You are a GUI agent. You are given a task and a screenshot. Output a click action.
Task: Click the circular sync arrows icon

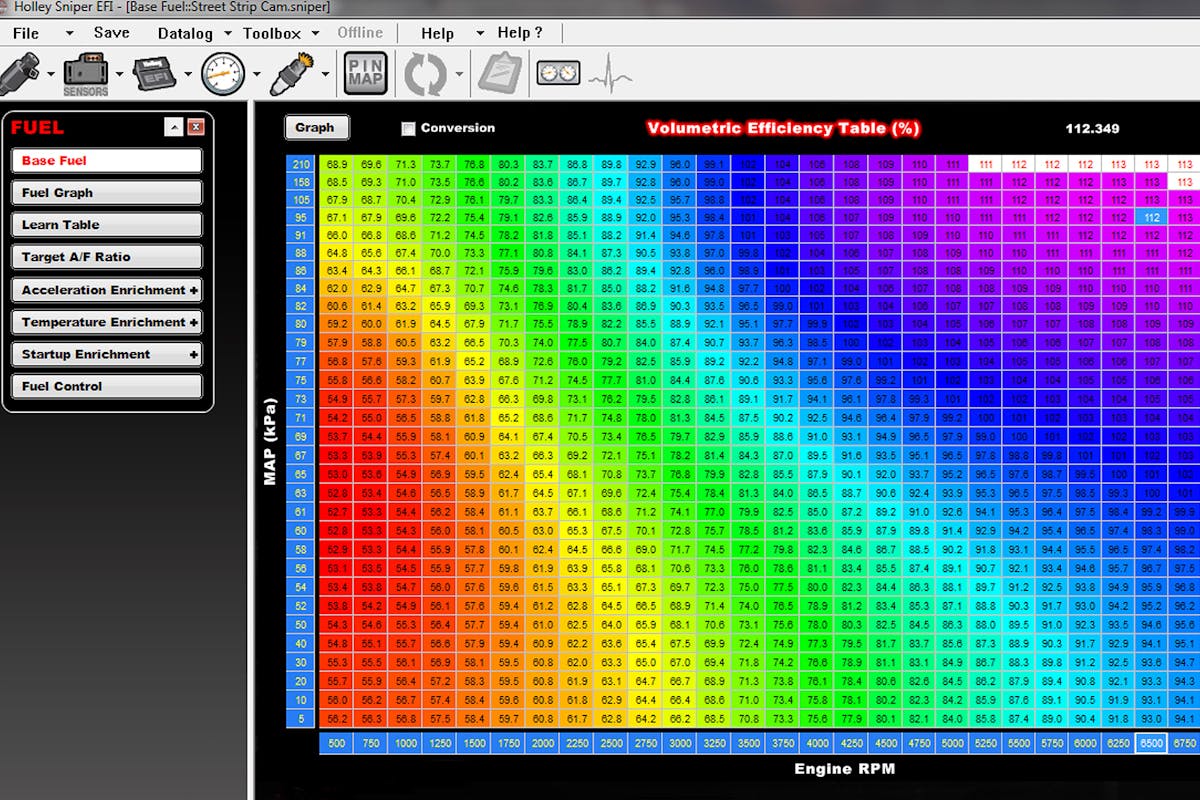click(x=425, y=73)
